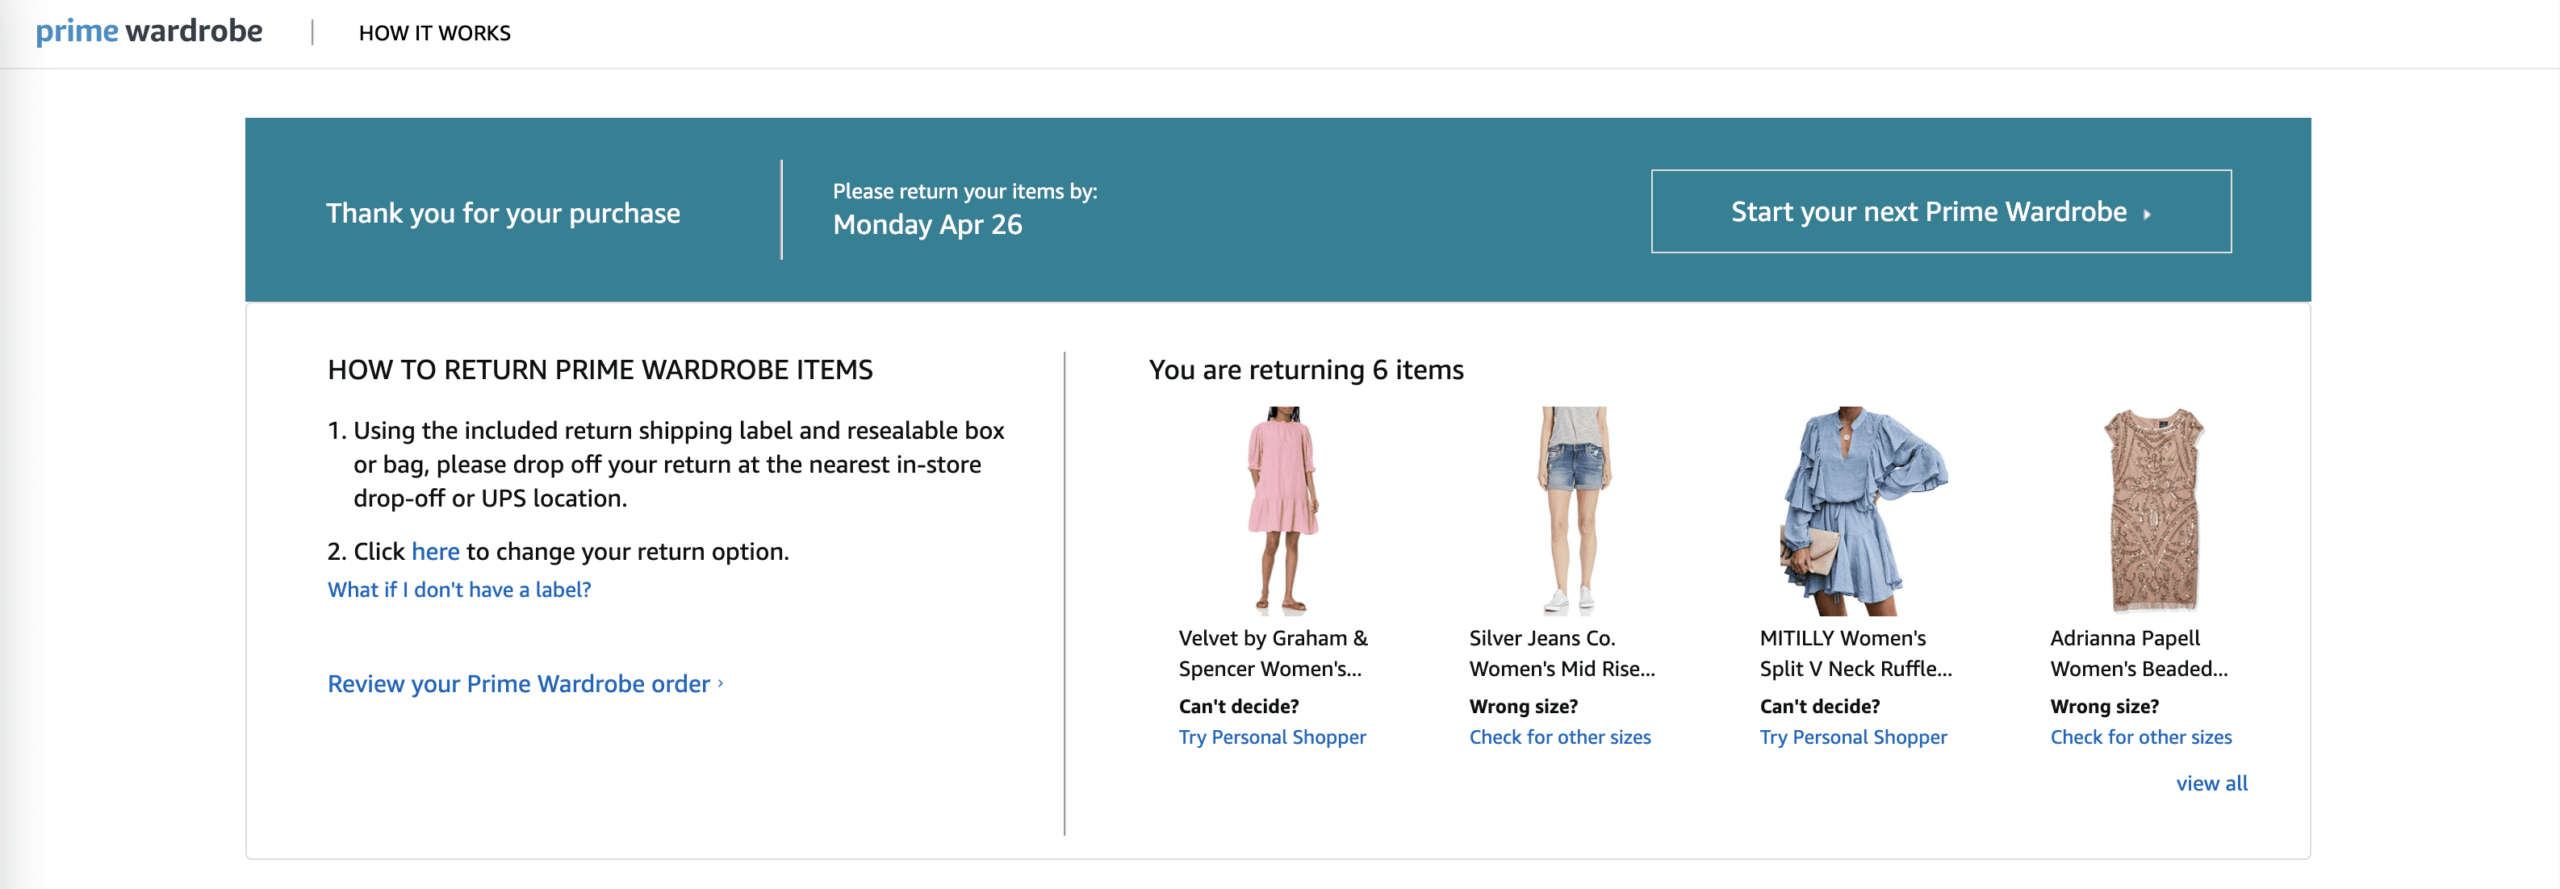
Task: Open MITILLY Women's Split V Neck title
Action: [1855, 653]
